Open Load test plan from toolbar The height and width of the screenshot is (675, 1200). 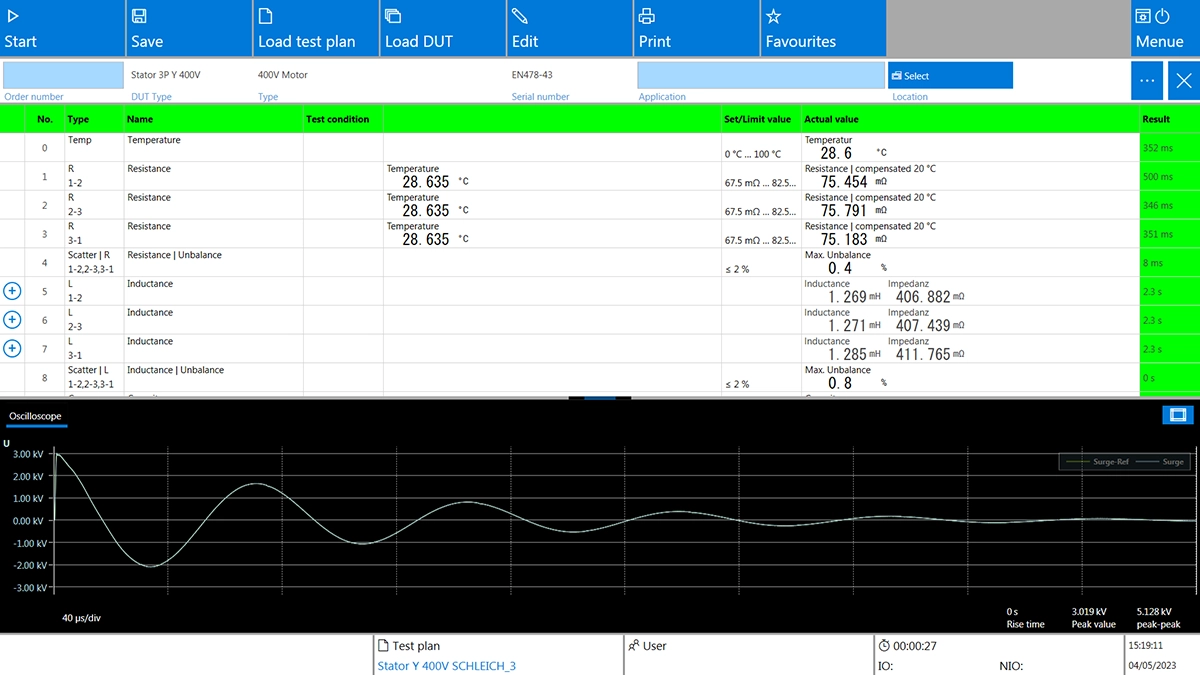point(316,28)
